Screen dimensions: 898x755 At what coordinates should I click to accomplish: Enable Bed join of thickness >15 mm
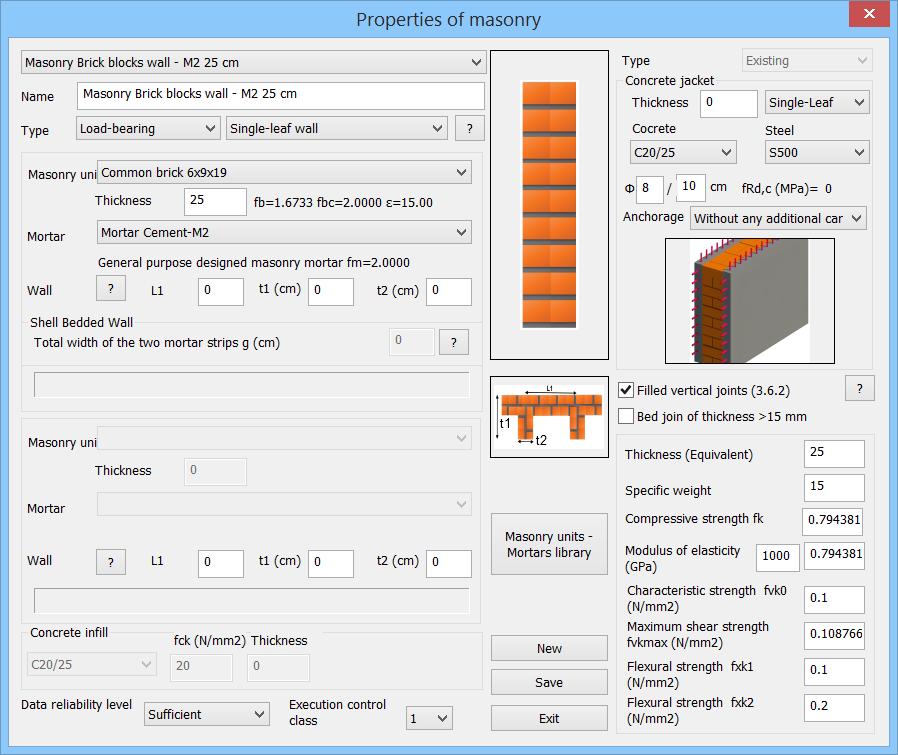point(626,416)
